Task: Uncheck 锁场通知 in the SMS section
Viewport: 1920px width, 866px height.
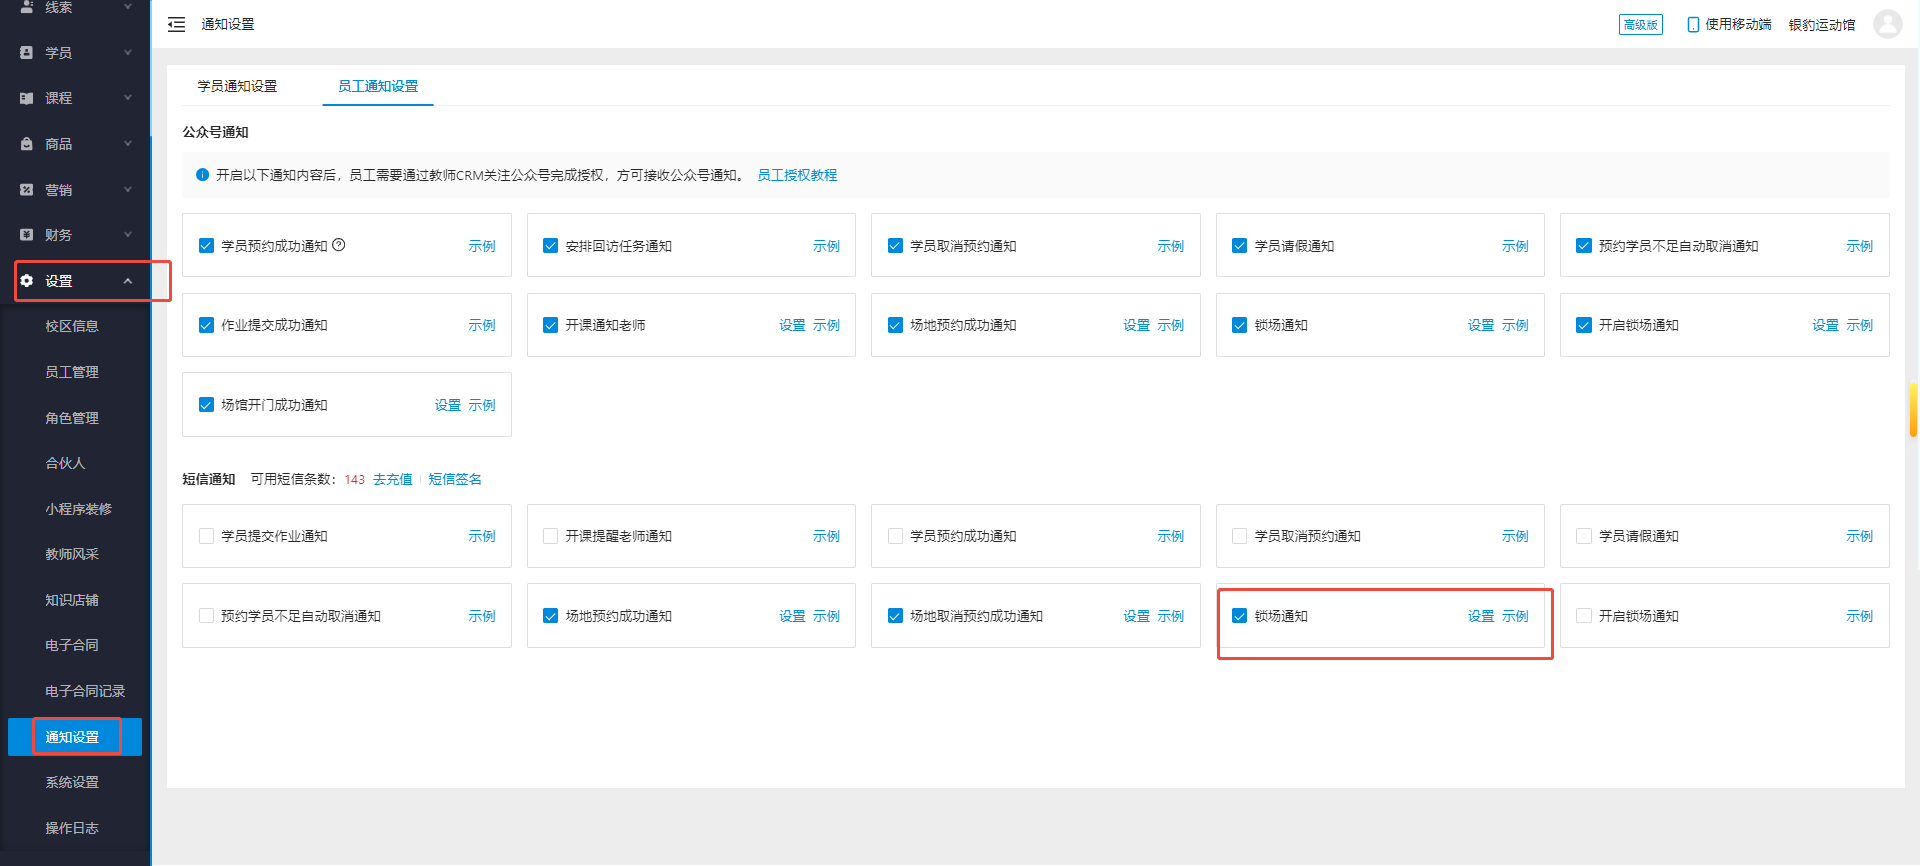Action: (1239, 616)
